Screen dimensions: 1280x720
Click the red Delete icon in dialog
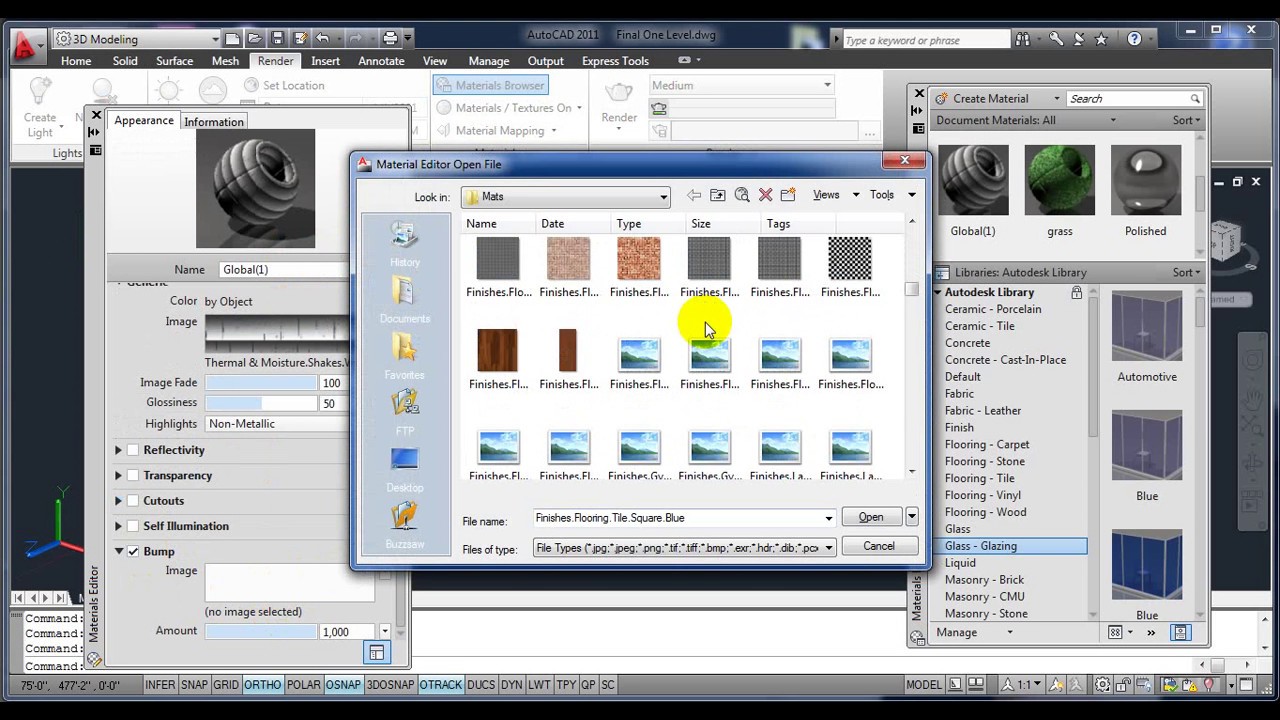coord(765,195)
